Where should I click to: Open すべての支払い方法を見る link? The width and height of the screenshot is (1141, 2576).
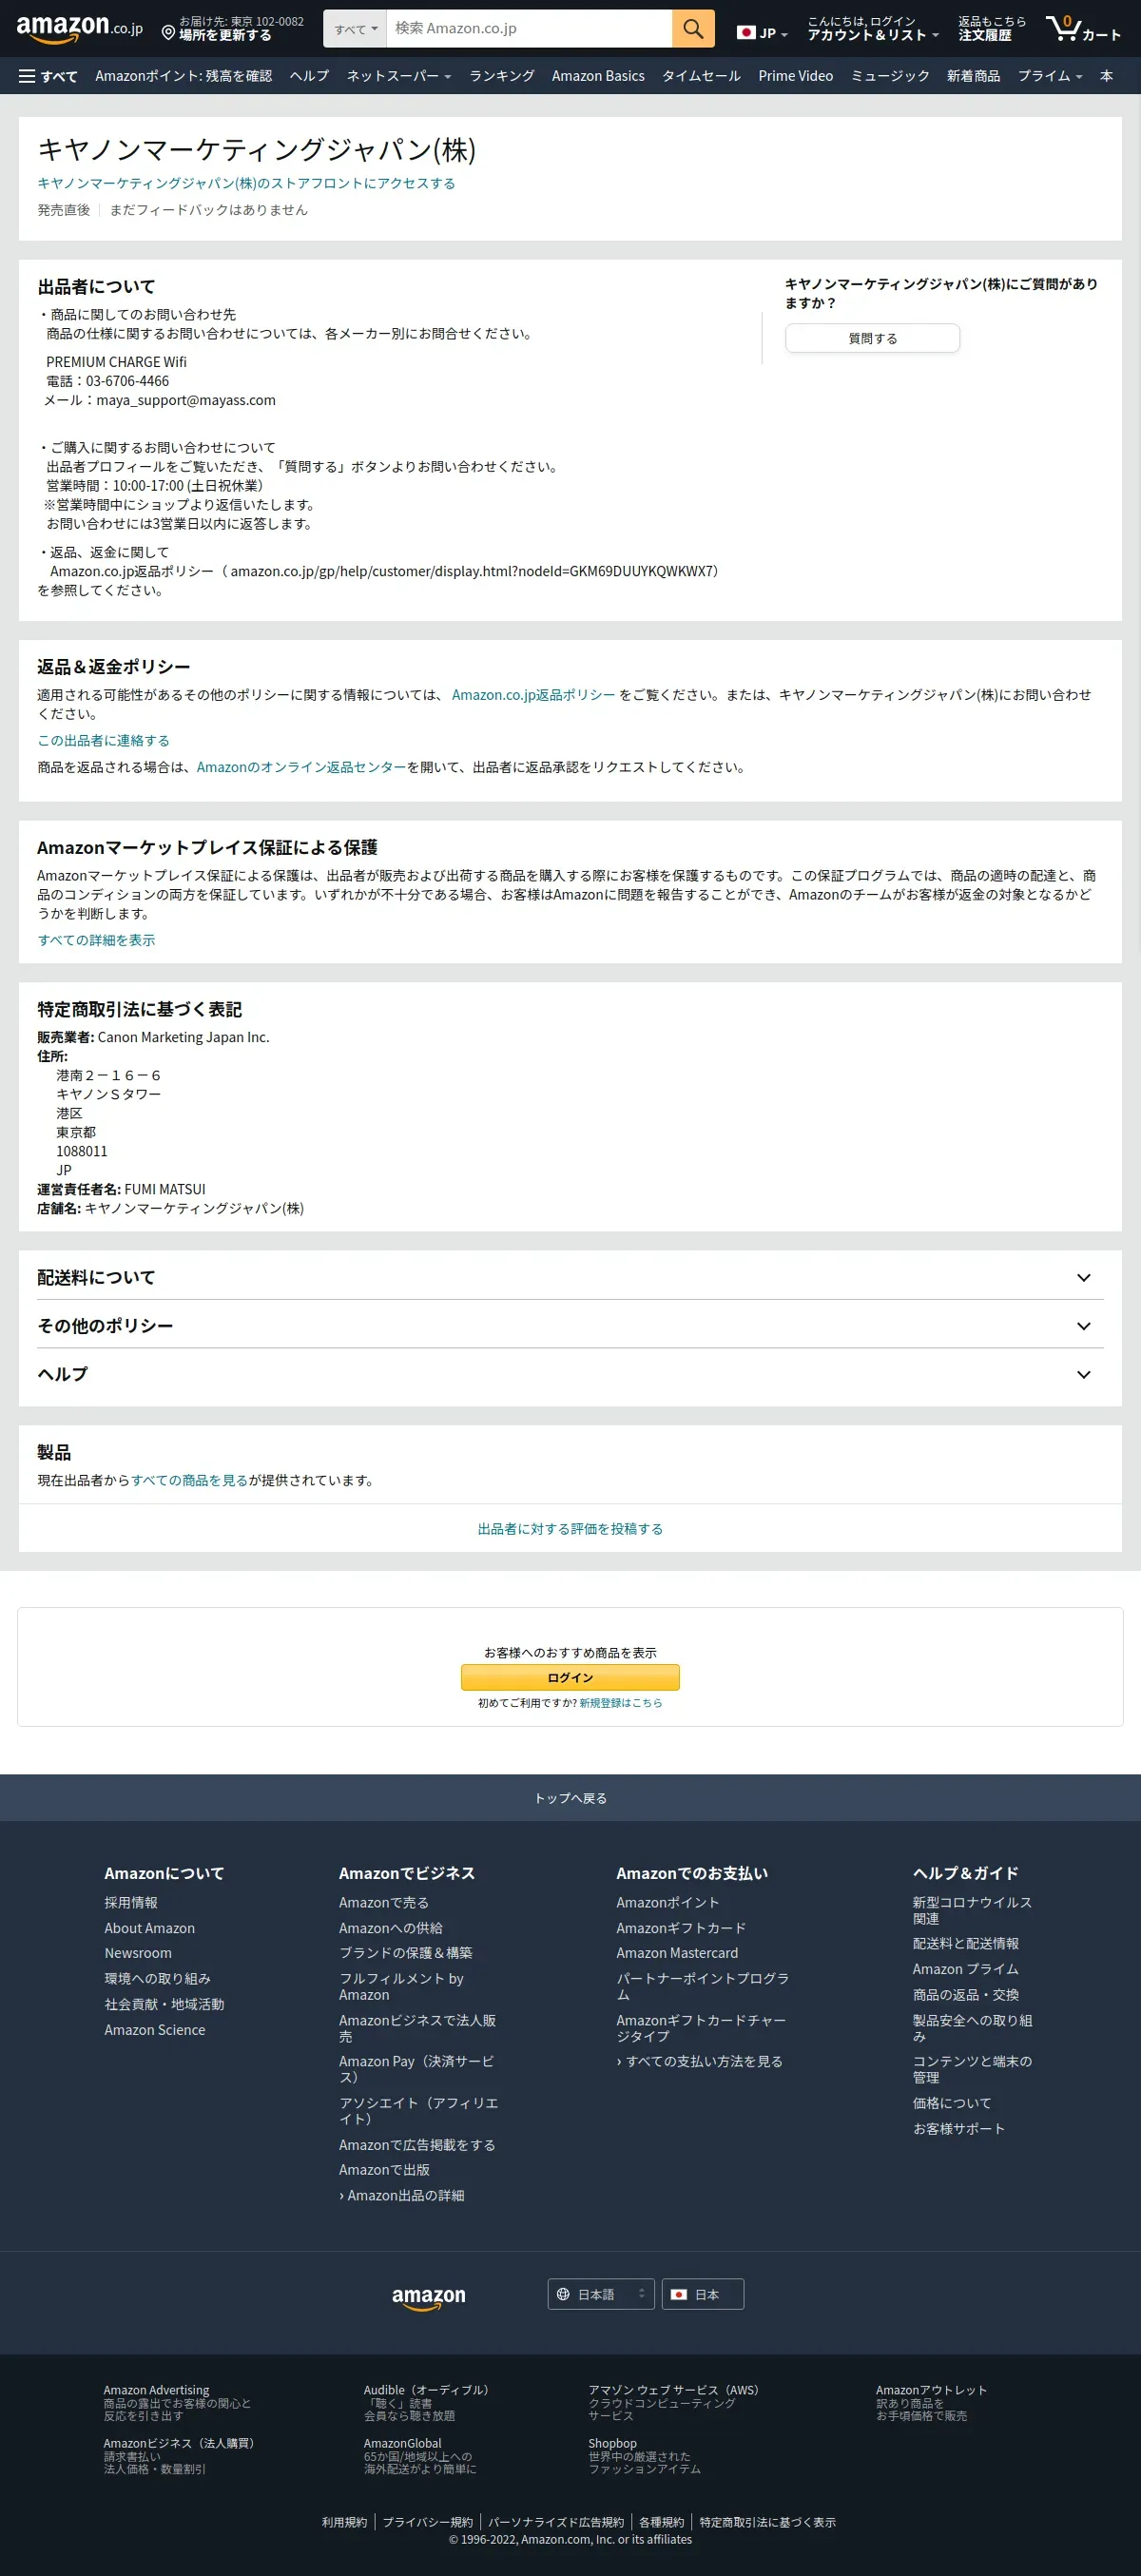click(699, 2061)
